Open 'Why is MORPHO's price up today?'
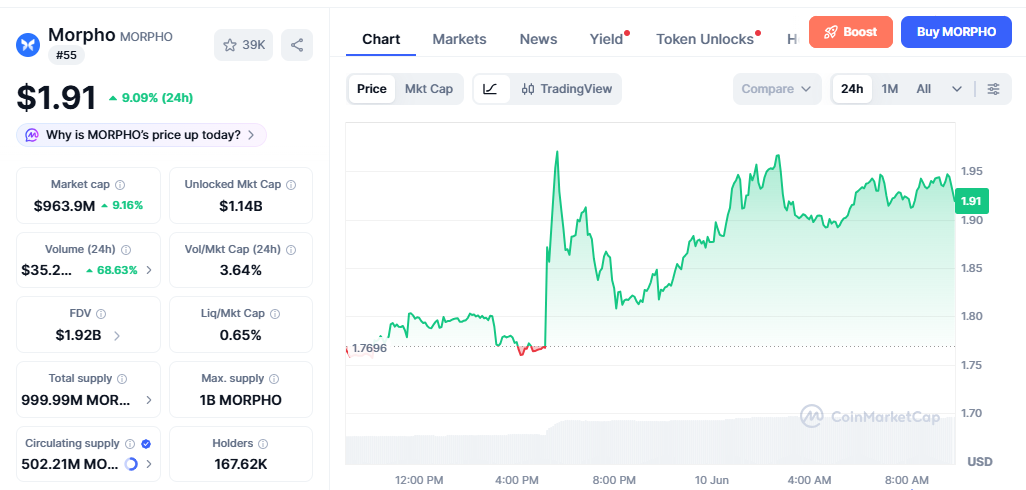The image size is (1026, 490). point(141,135)
